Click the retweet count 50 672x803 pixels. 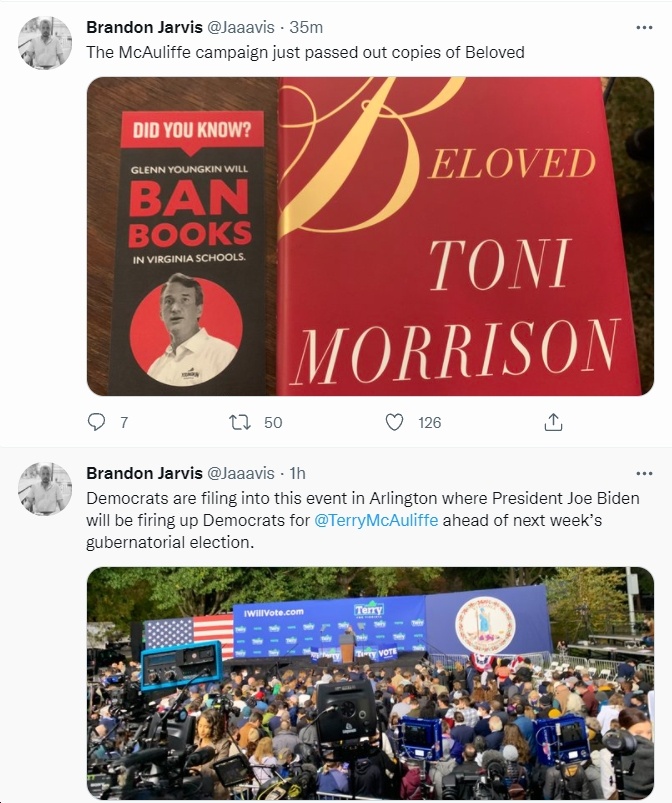click(x=273, y=422)
